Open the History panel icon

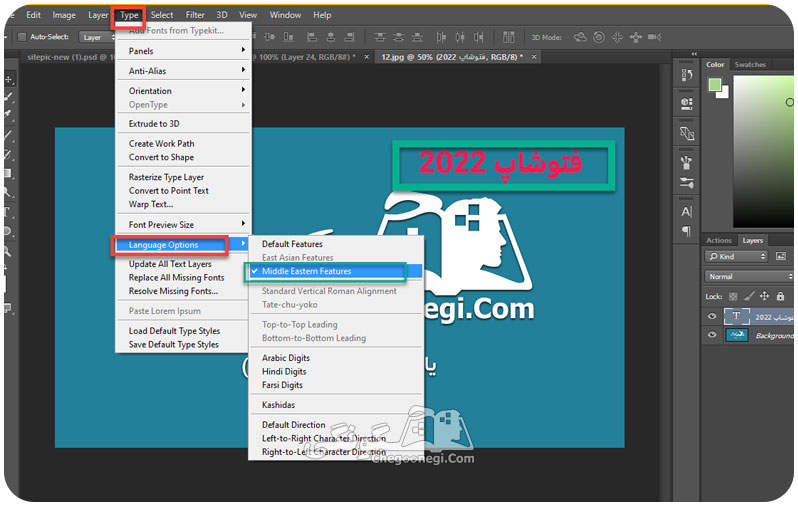tap(687, 75)
